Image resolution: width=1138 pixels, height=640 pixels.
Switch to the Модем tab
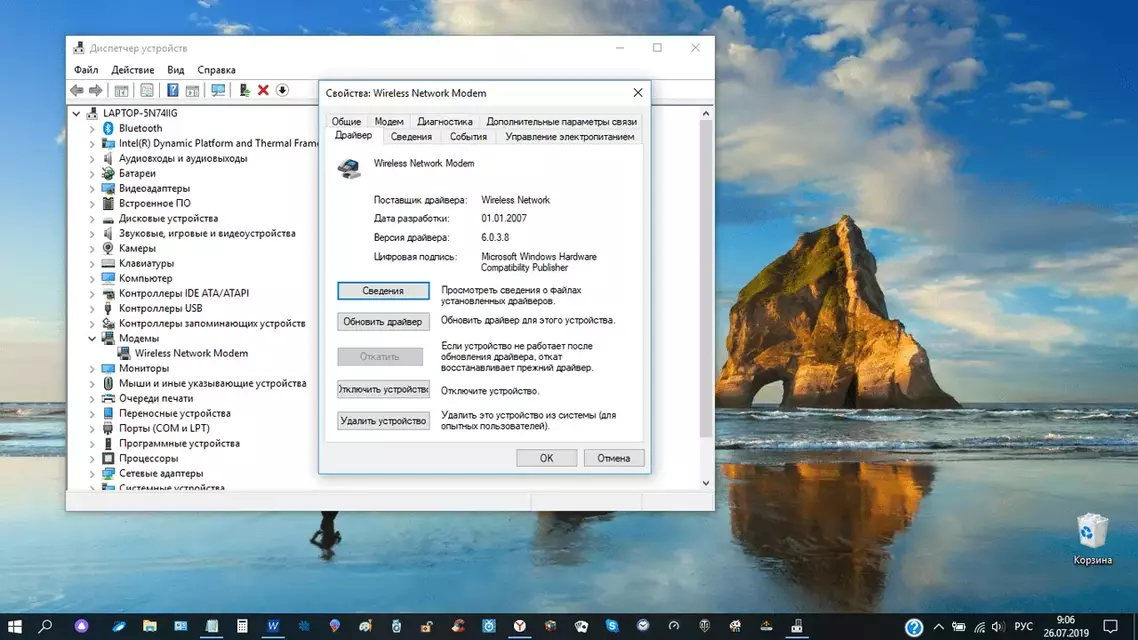(x=389, y=120)
